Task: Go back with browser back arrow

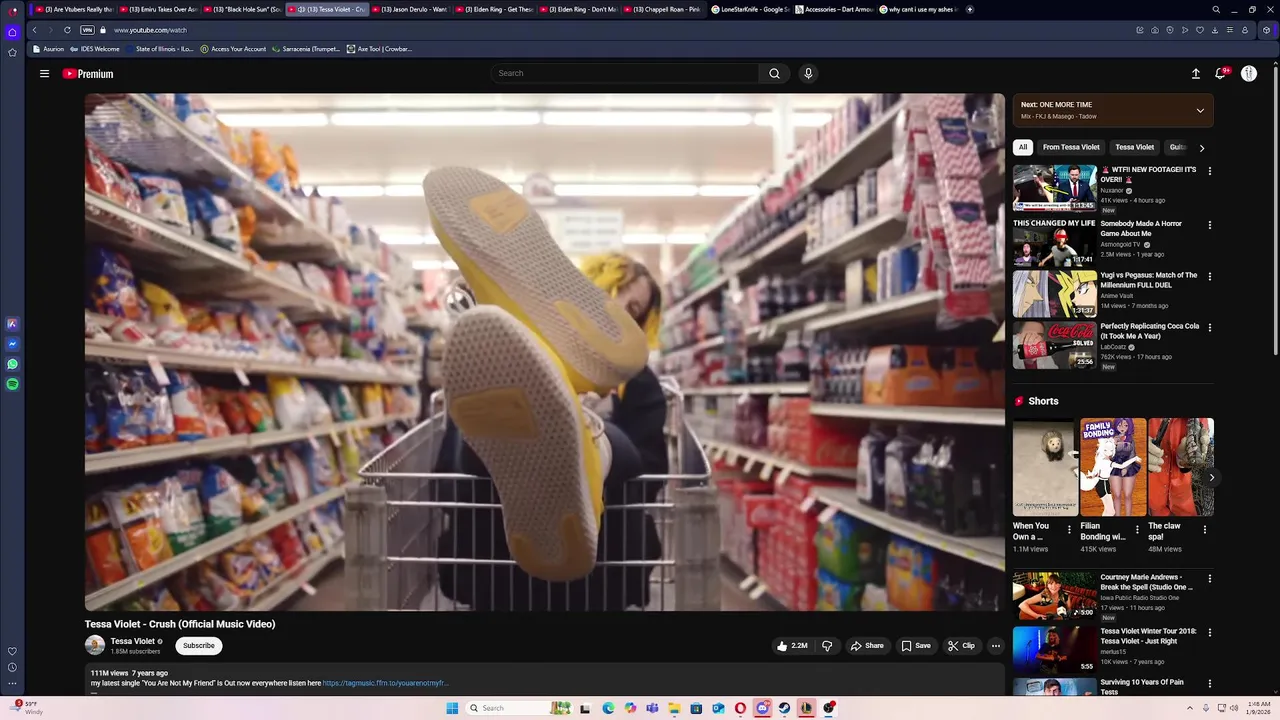Action: click(x=34, y=30)
